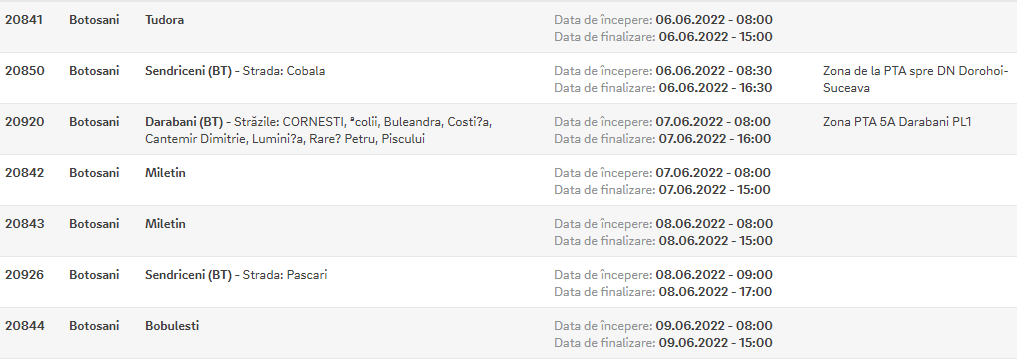Screen dimensions: 1017x362
Task: Click Sendriceni (BT) Strada Cobala entry
Action: [x=235, y=71]
